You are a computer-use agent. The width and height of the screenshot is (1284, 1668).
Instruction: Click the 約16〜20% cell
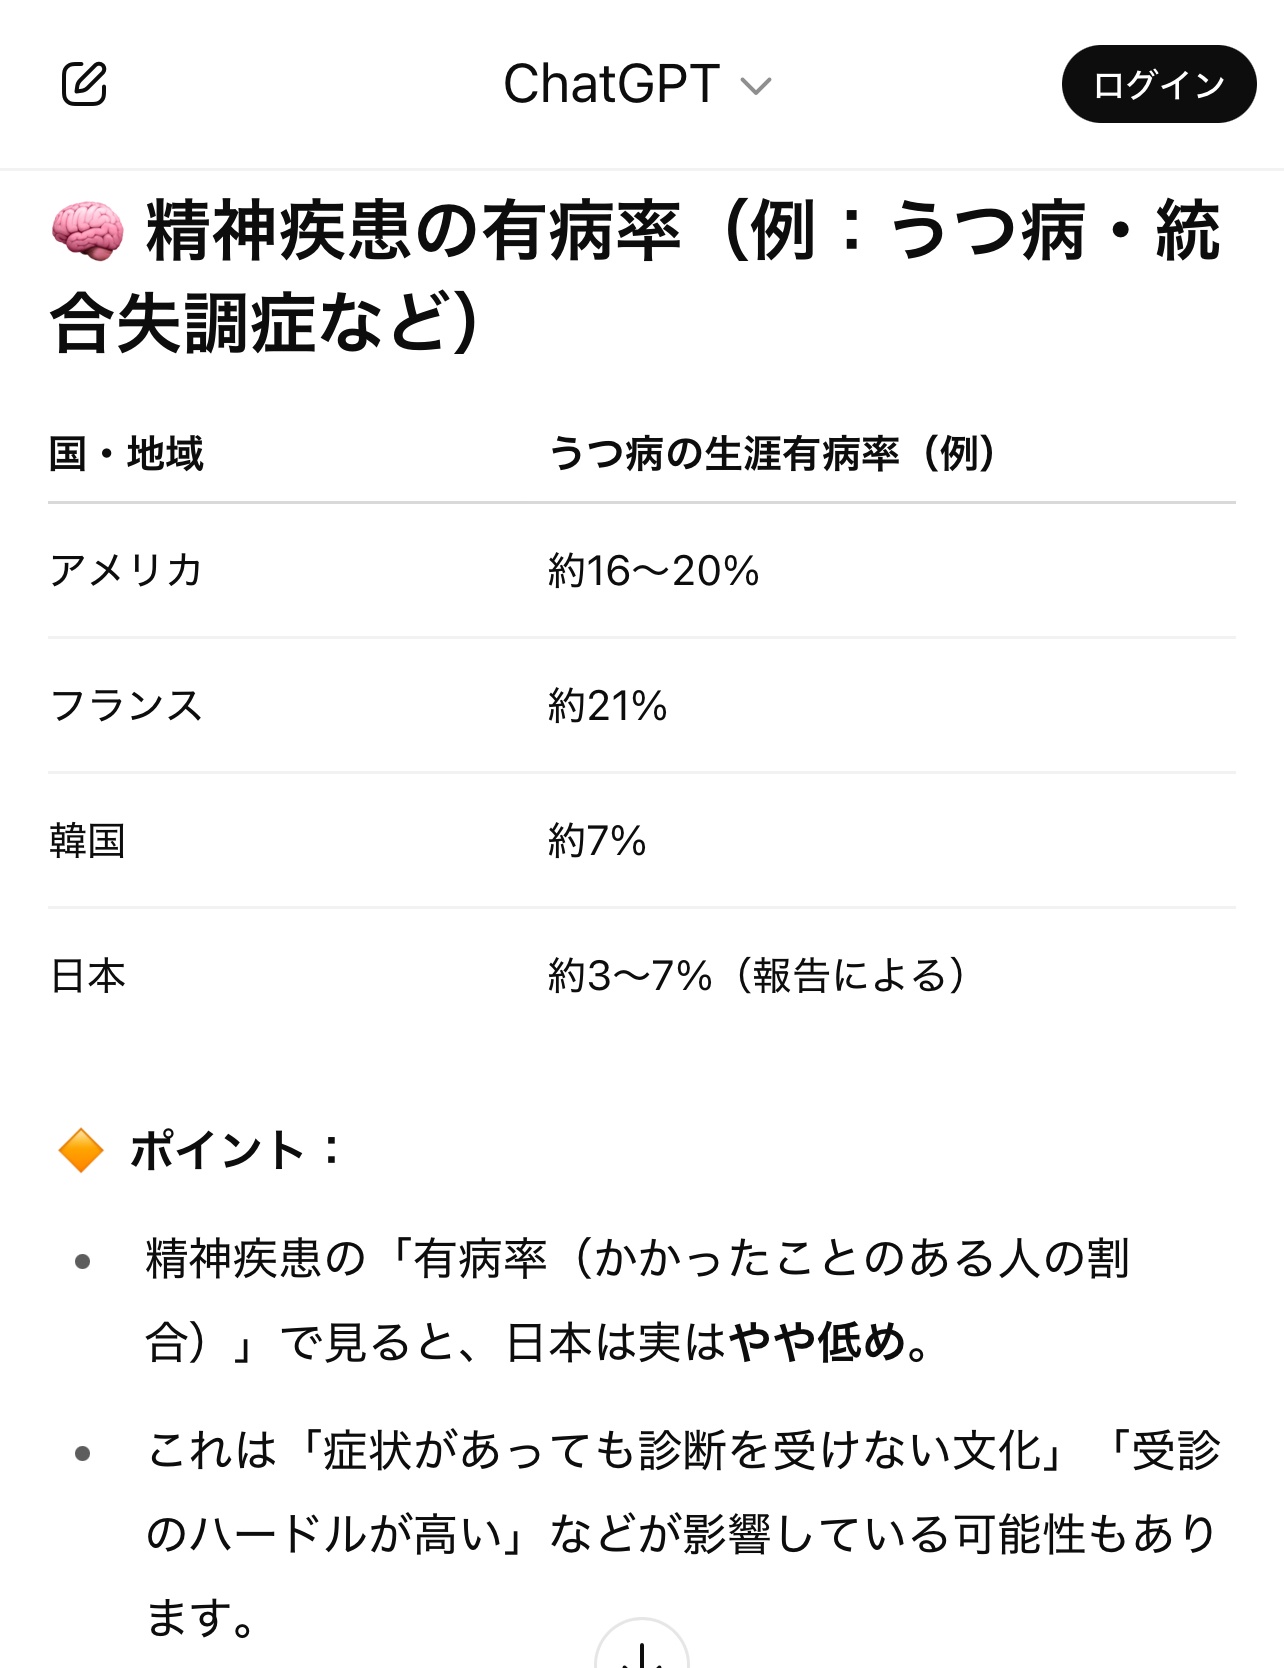click(x=654, y=571)
